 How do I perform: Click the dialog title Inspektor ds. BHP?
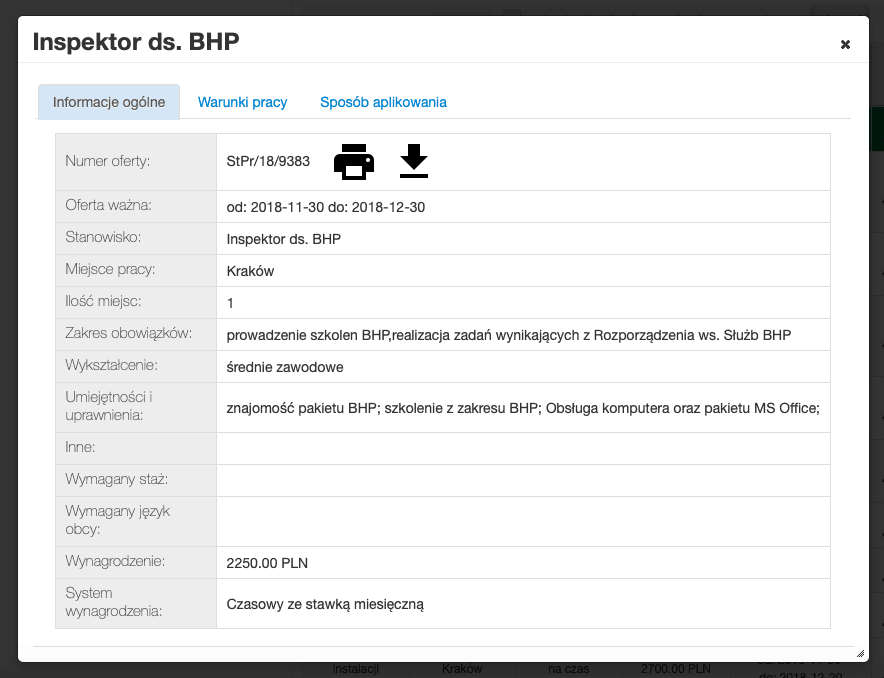tap(136, 42)
